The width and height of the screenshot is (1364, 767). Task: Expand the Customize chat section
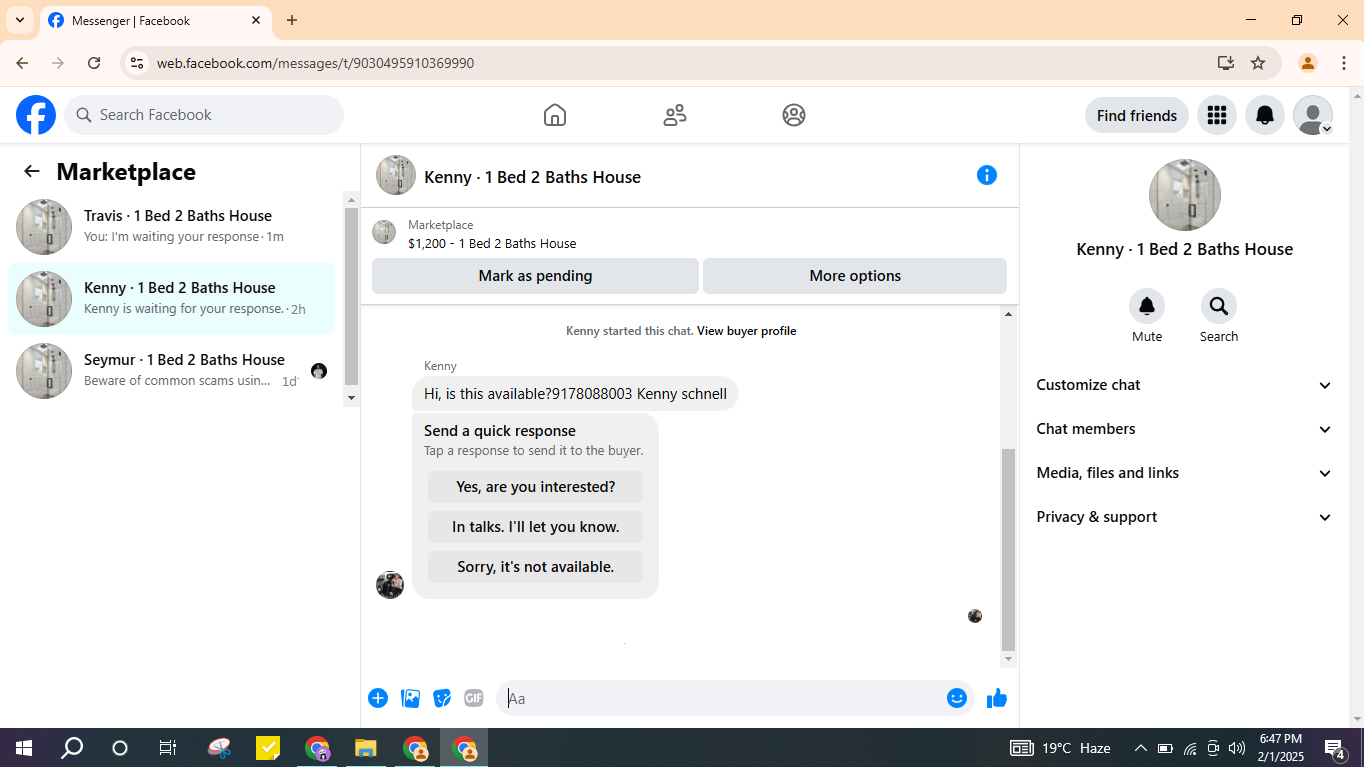(1185, 385)
